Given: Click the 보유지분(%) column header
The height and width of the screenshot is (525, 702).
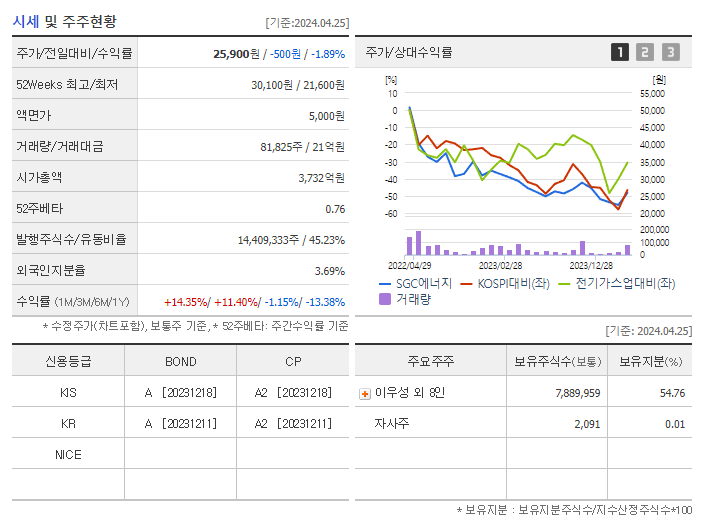Looking at the screenshot, I should 650,361.
